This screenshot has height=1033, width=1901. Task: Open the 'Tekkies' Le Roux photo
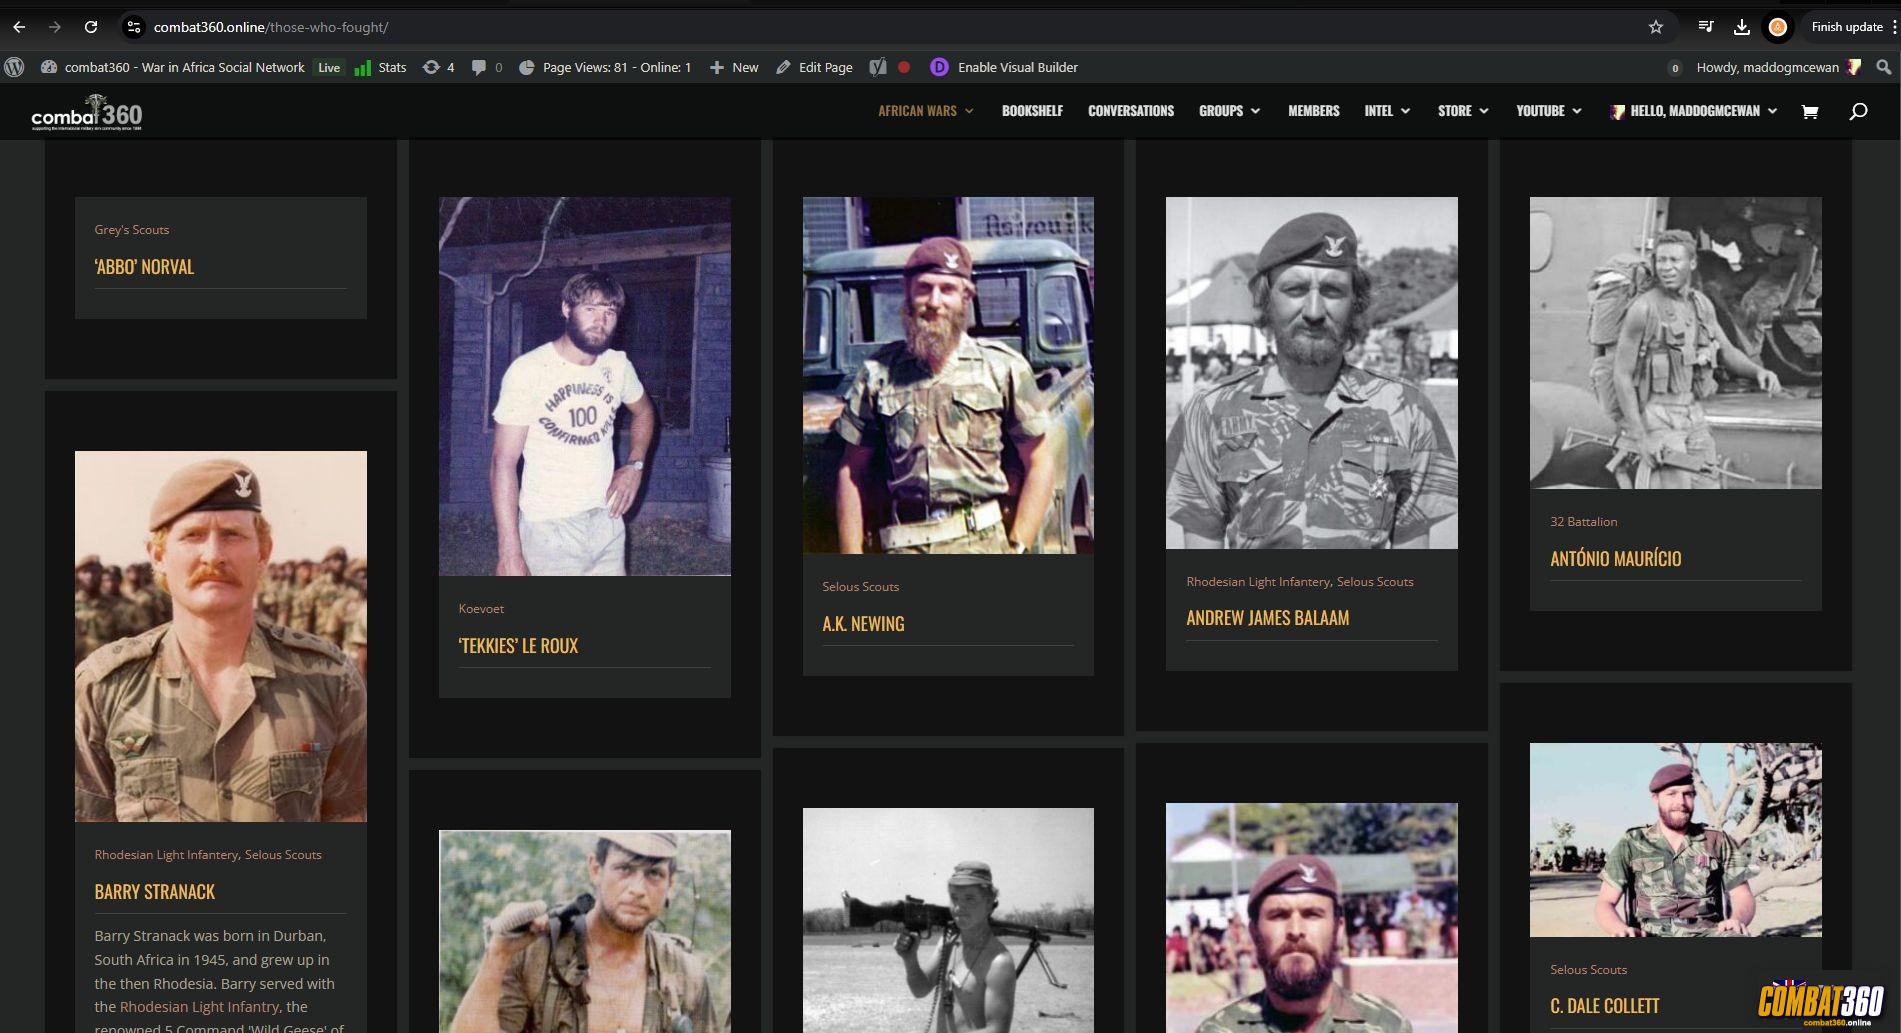coord(584,386)
